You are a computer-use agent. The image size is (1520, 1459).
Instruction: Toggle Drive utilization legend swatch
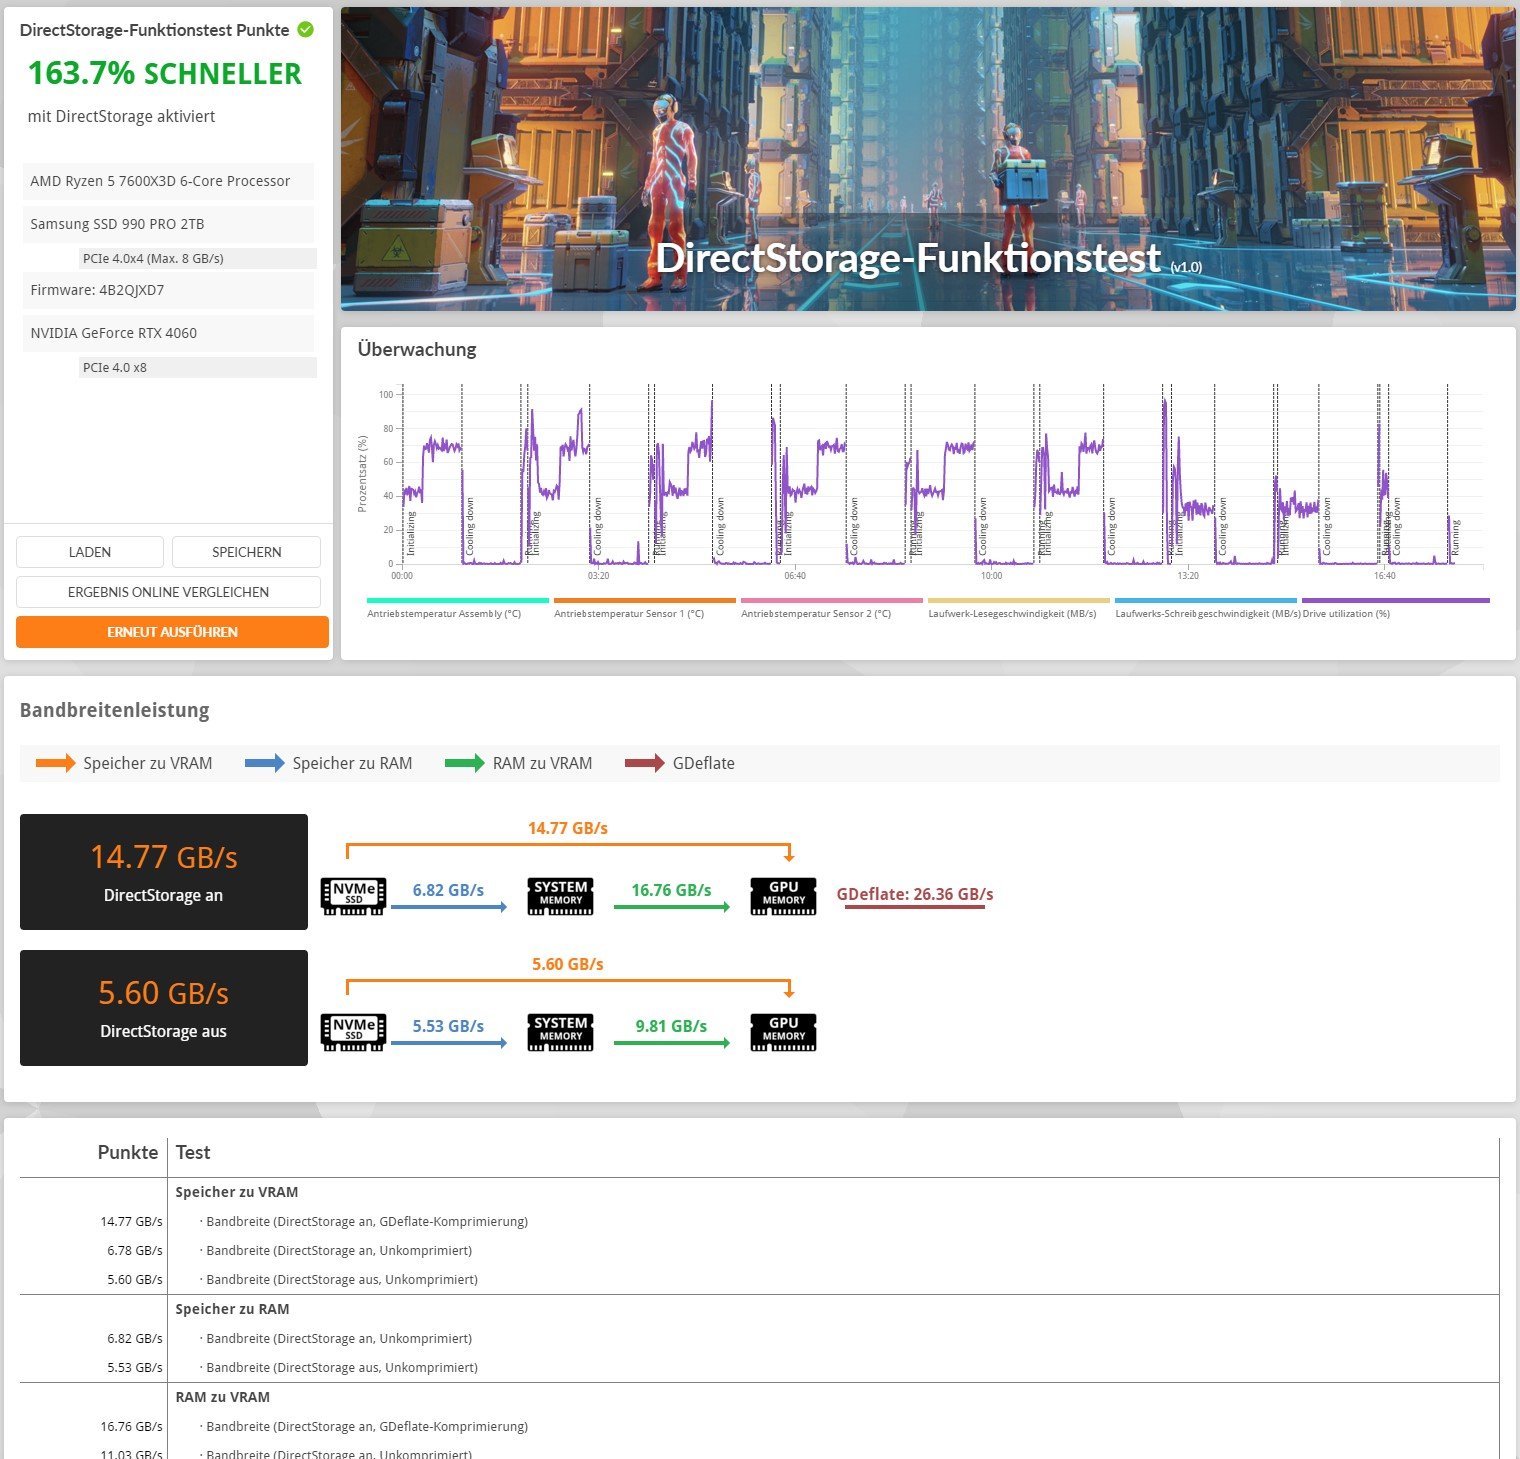coord(1396,601)
